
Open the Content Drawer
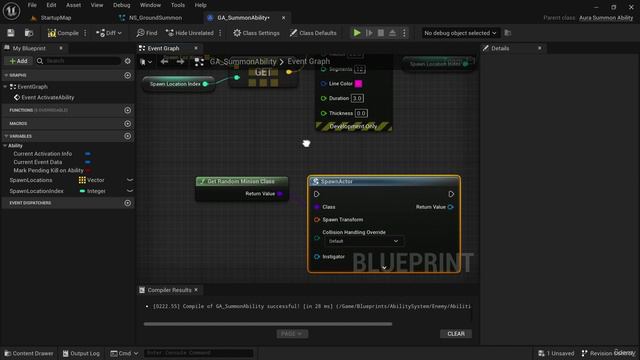29,353
